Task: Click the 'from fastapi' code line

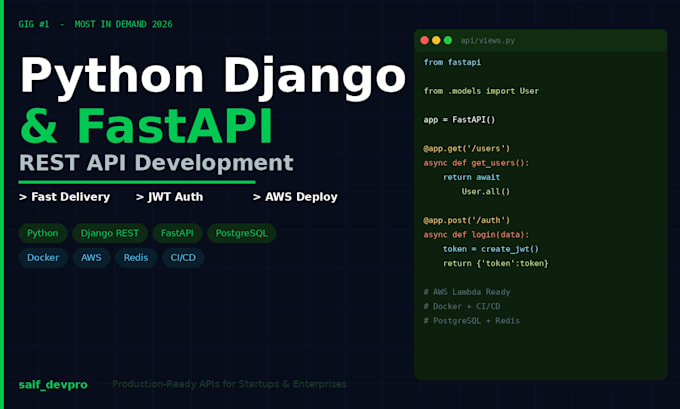Action: (452, 62)
